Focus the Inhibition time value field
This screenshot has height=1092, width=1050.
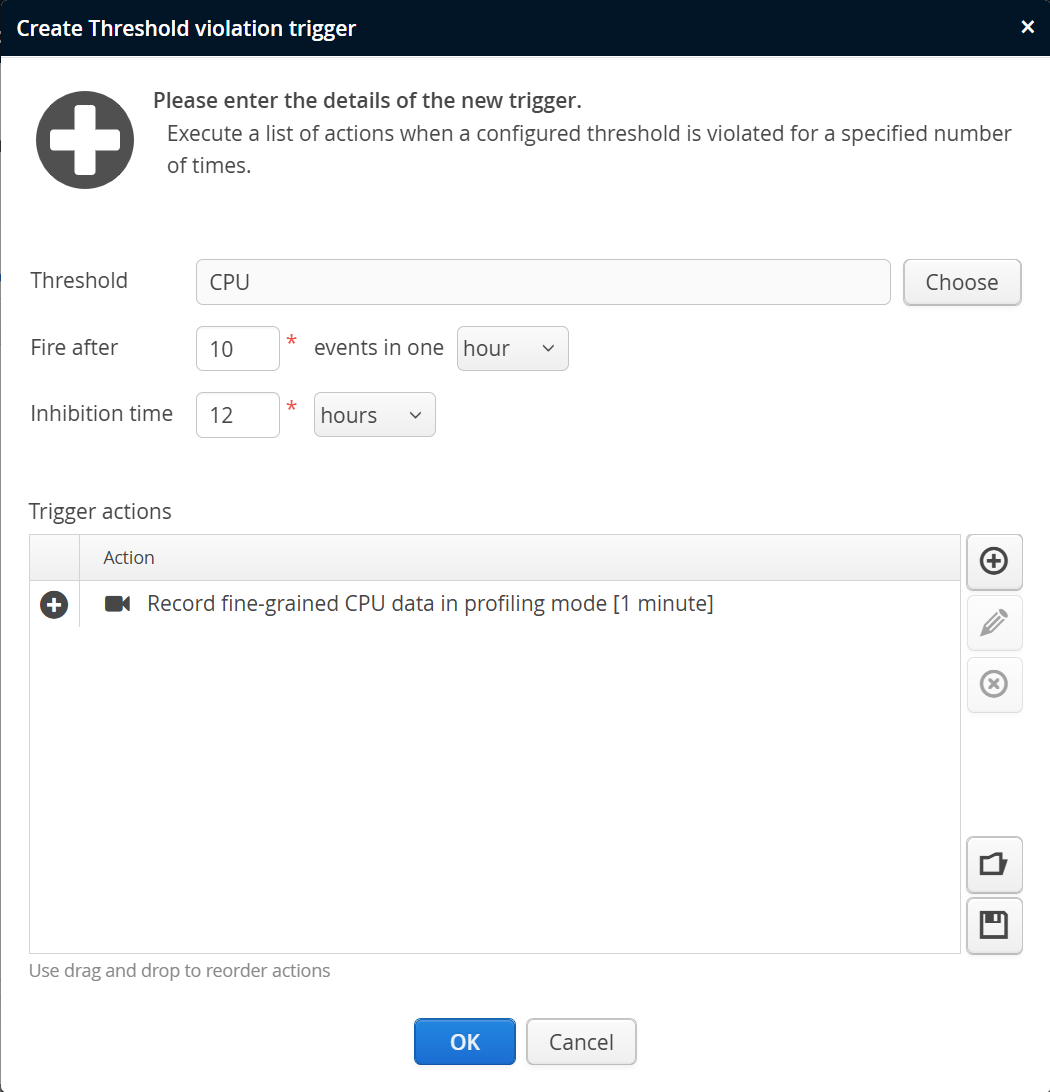(x=237, y=415)
